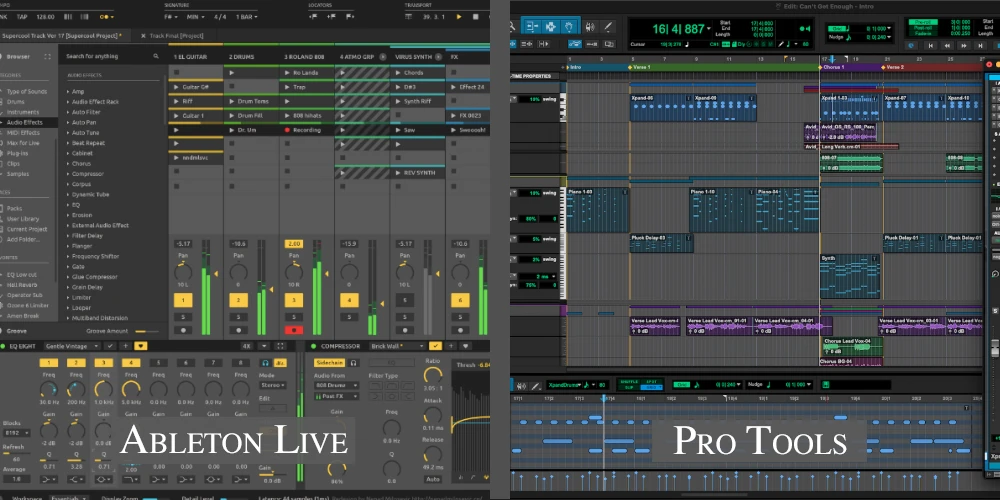
Task: Toggle EQ Eight band 5 on
Action: pyautogui.click(x=157, y=362)
